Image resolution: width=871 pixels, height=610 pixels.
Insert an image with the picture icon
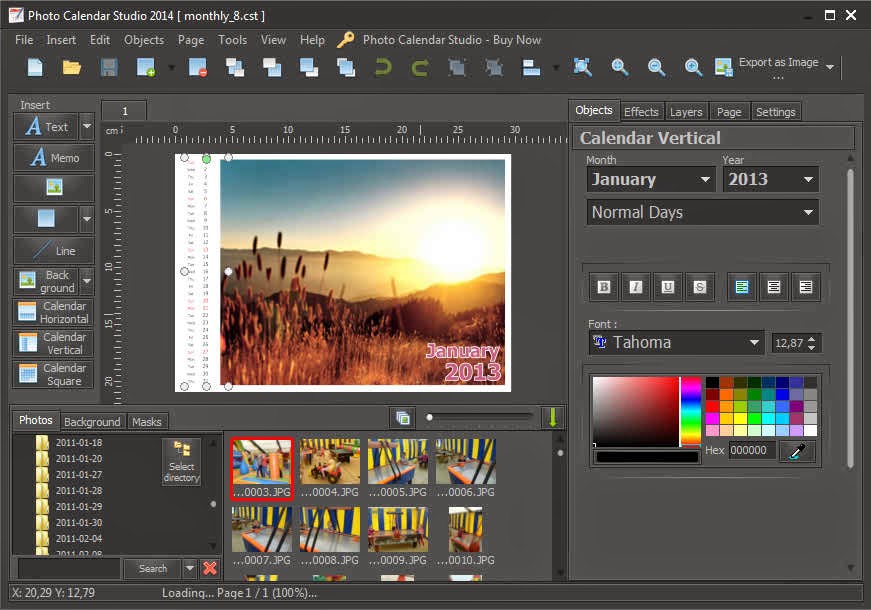click(54, 187)
